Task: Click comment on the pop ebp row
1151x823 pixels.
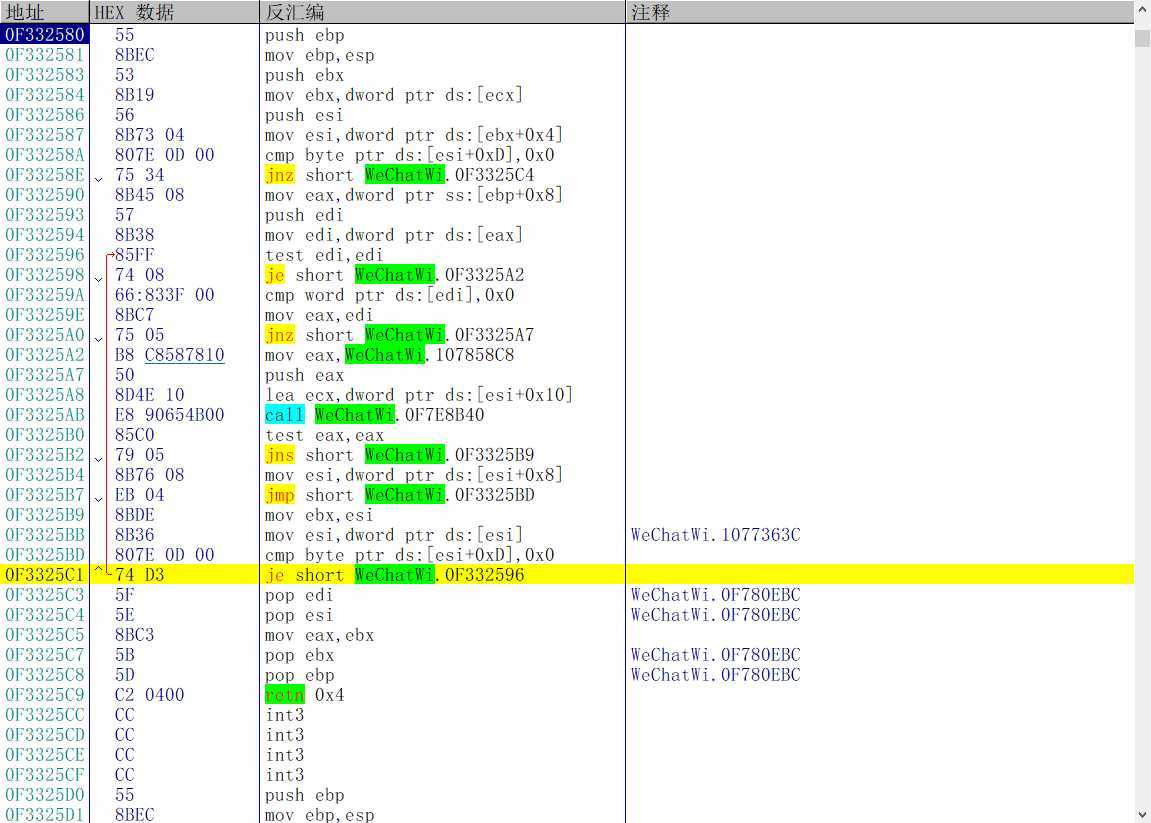Action: tap(716, 675)
